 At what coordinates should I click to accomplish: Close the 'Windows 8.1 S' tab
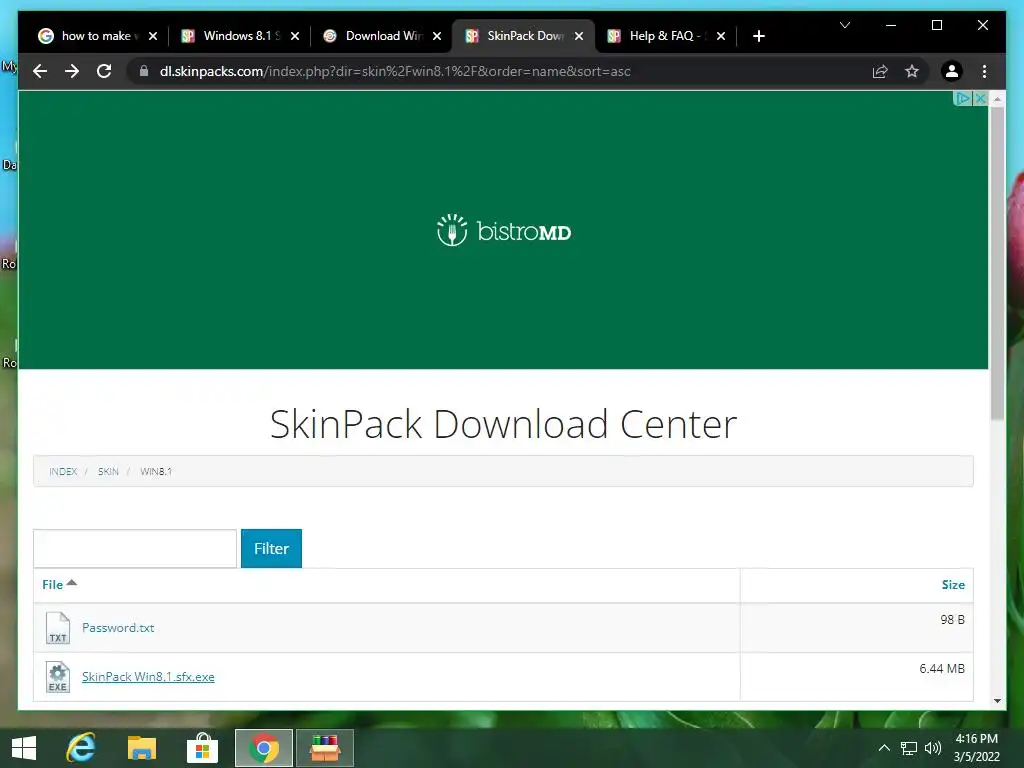[x=295, y=36]
